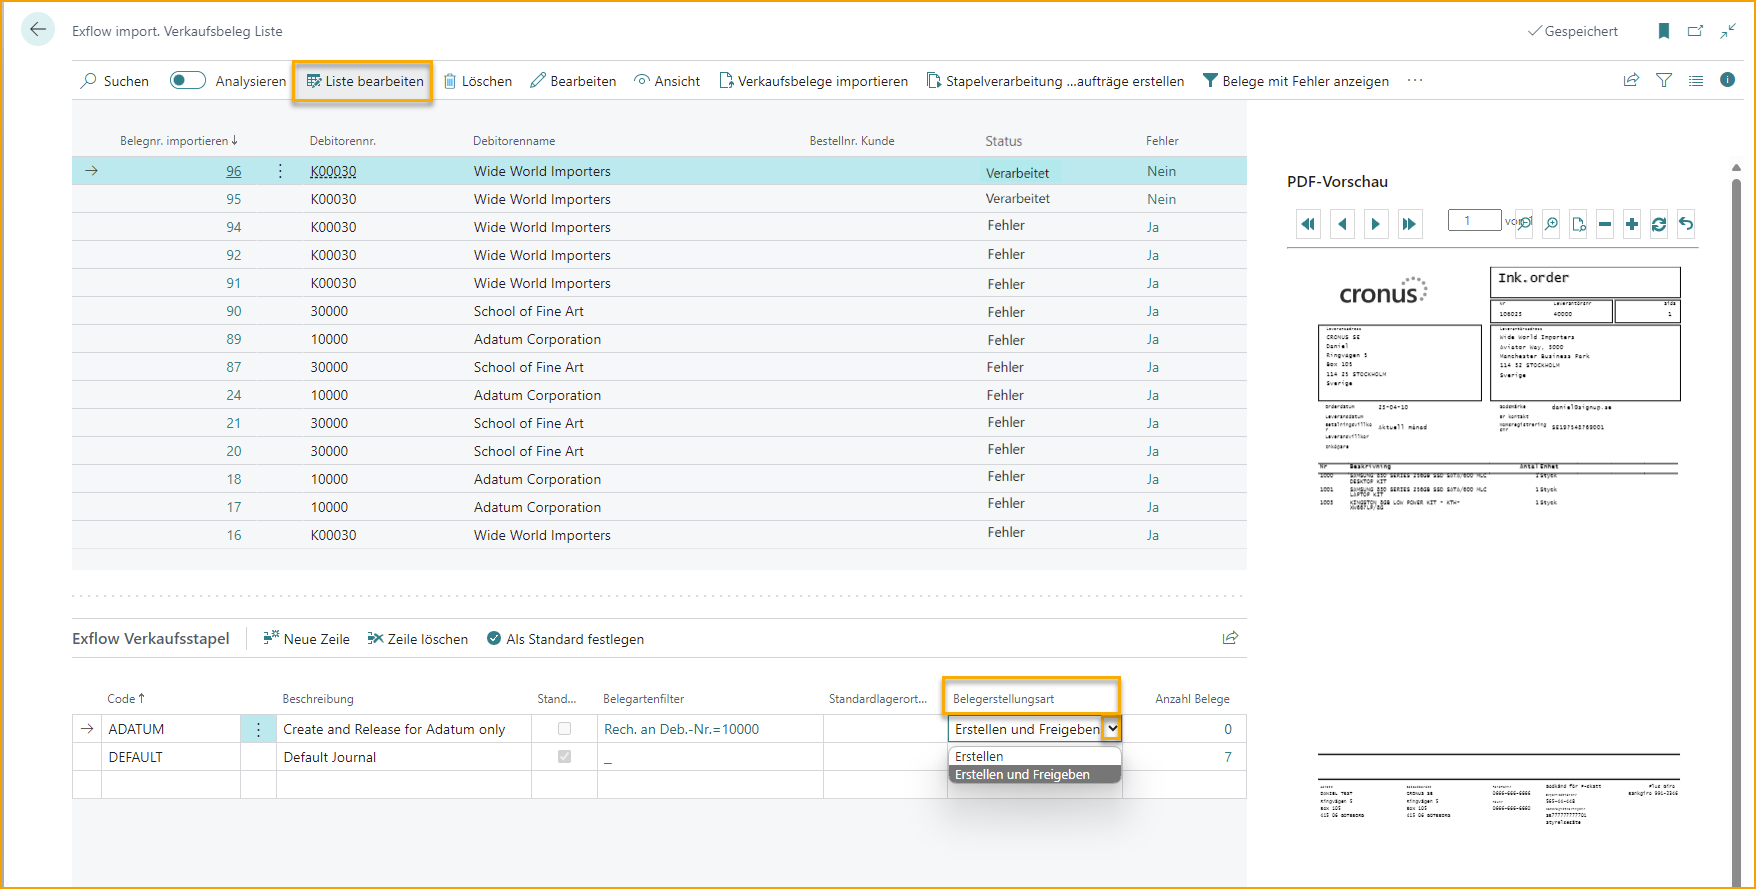Open import document number 95

point(234,199)
